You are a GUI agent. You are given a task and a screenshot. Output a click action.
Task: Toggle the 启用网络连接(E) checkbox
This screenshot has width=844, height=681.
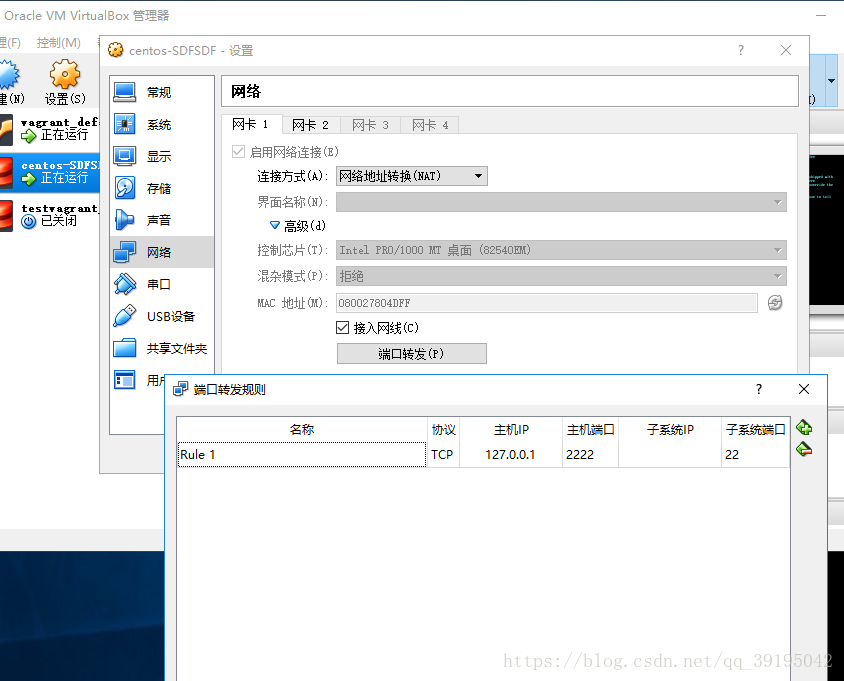click(x=238, y=152)
